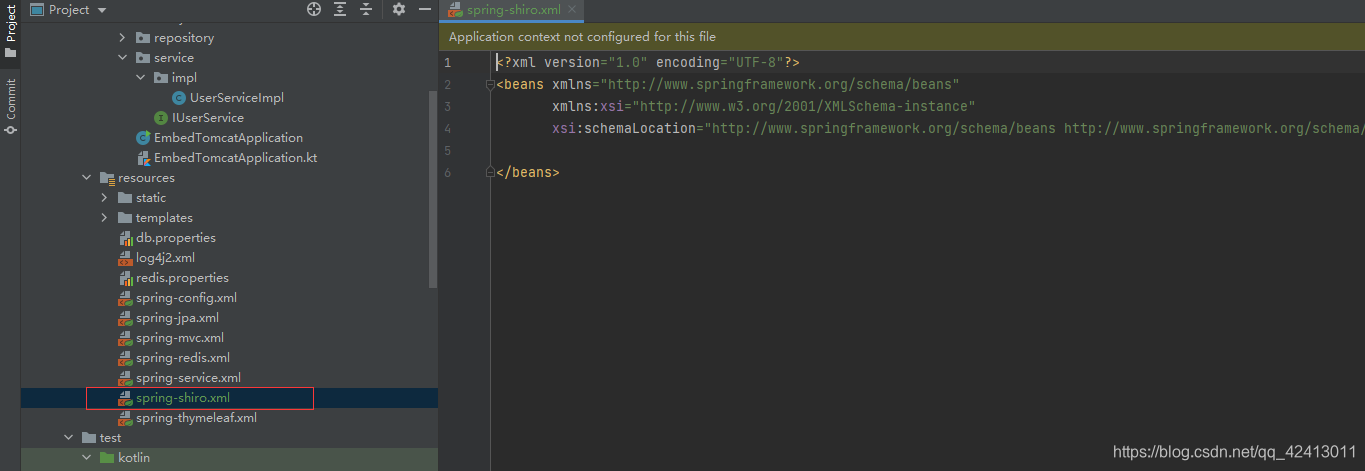Switch to the Project side tool tab
The width and height of the screenshot is (1365, 471).
10,32
